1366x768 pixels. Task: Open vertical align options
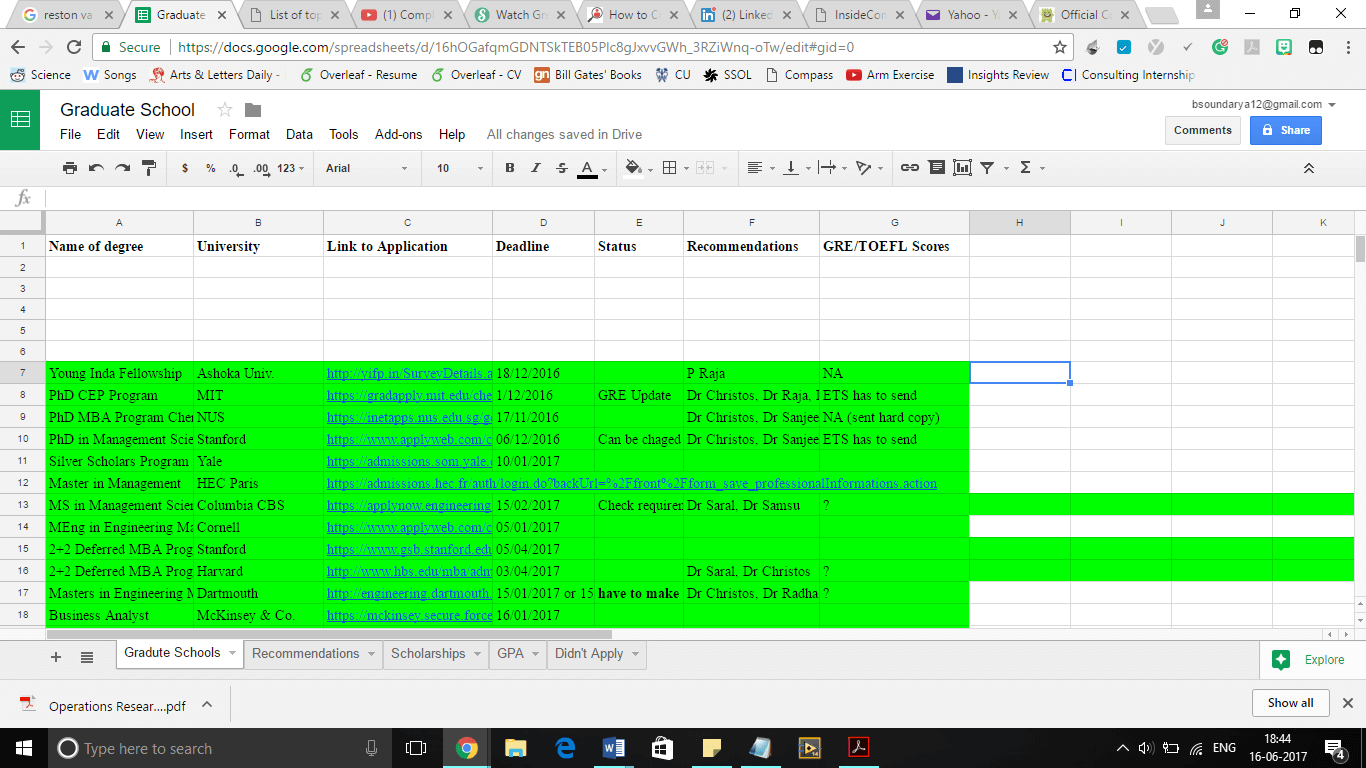797,168
